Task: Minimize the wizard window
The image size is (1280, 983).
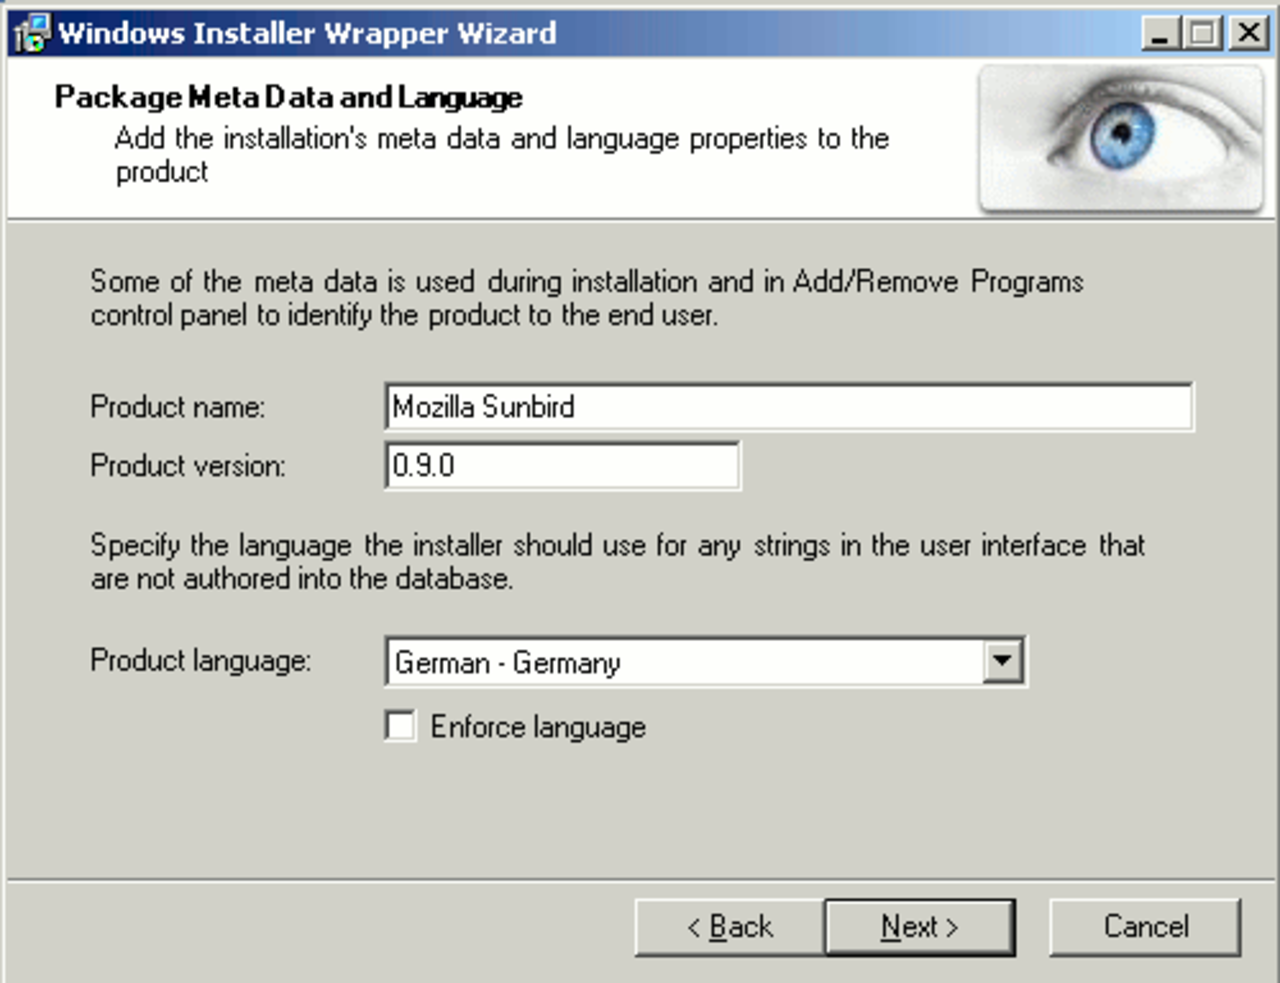Action: 1160,33
